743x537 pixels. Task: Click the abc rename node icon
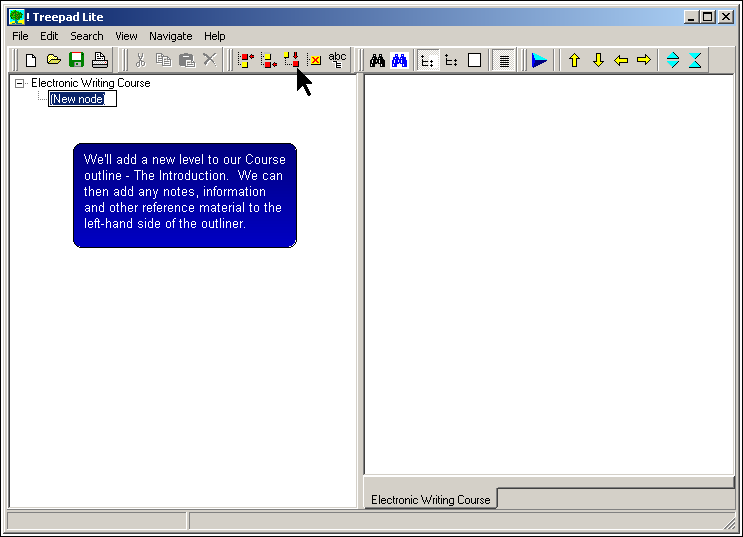point(337,60)
